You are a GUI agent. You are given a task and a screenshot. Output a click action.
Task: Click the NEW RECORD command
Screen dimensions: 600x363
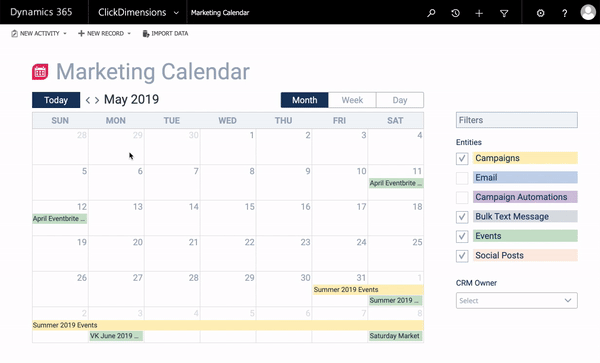[x=105, y=34]
